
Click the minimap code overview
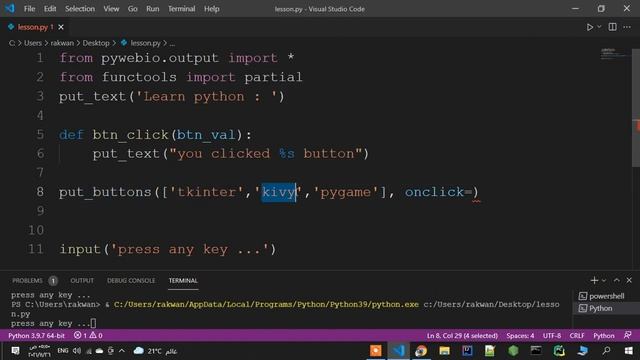(614, 54)
